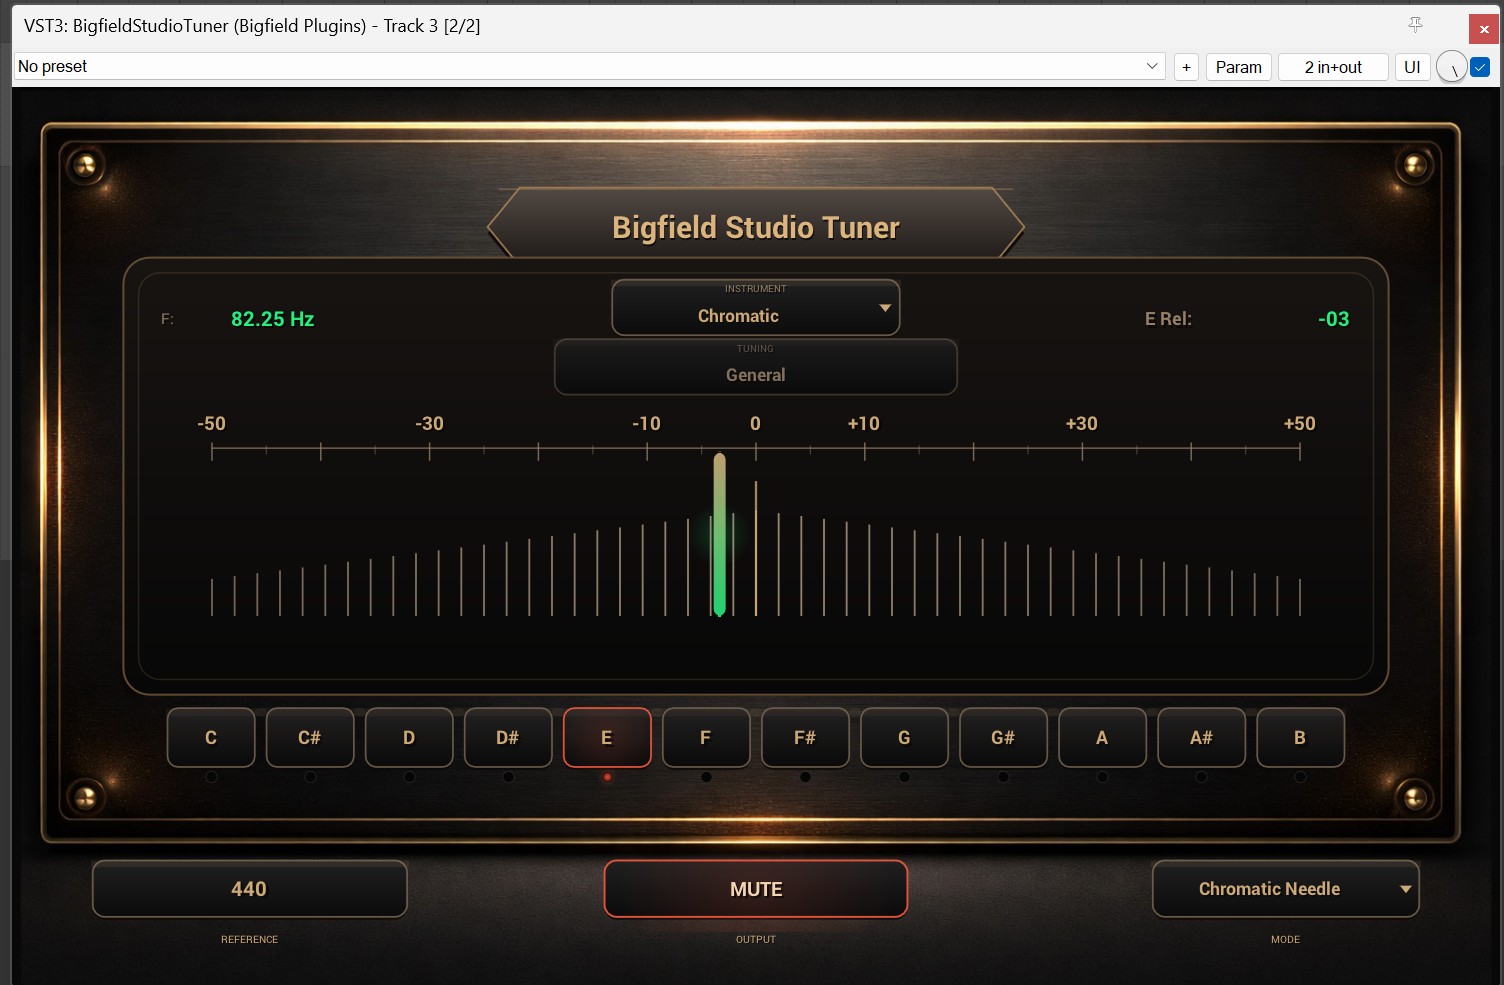The height and width of the screenshot is (985, 1504).
Task: Click the -30 scale label
Action: [x=429, y=423]
